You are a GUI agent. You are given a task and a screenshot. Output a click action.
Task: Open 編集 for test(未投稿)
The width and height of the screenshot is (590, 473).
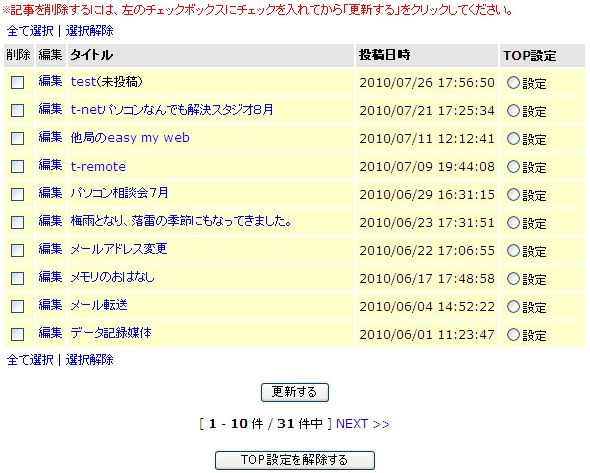point(50,81)
